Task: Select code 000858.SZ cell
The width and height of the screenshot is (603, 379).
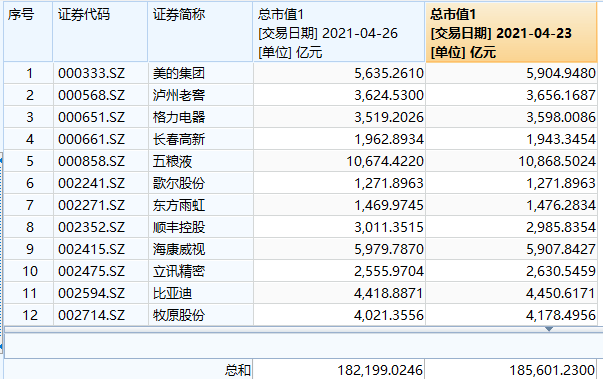Action: [x=100, y=161]
